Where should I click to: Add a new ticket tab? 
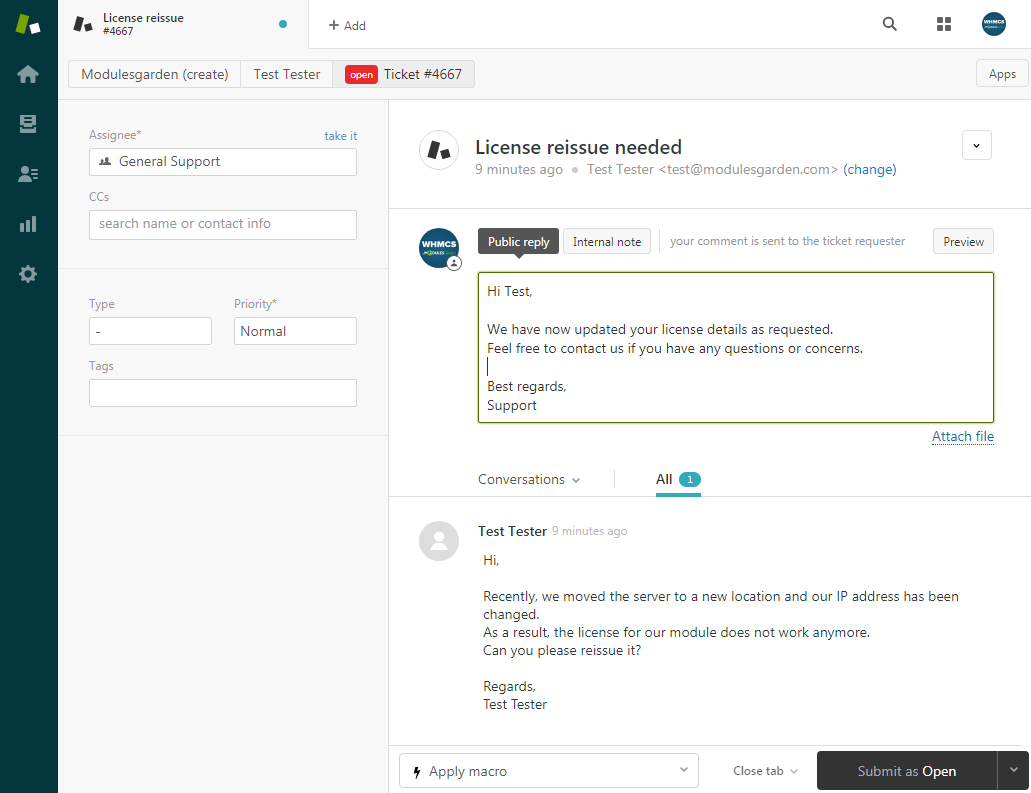[x=347, y=25]
